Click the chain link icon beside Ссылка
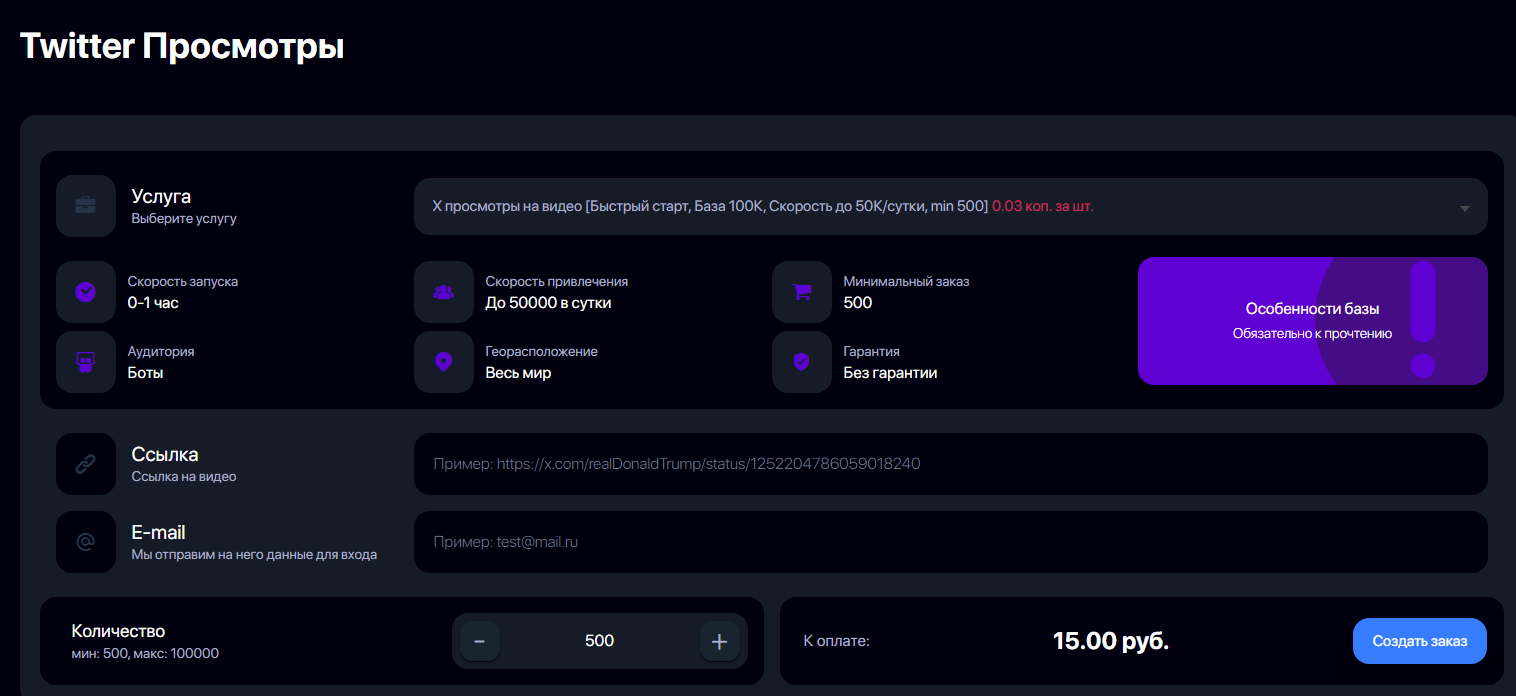 tap(86, 464)
